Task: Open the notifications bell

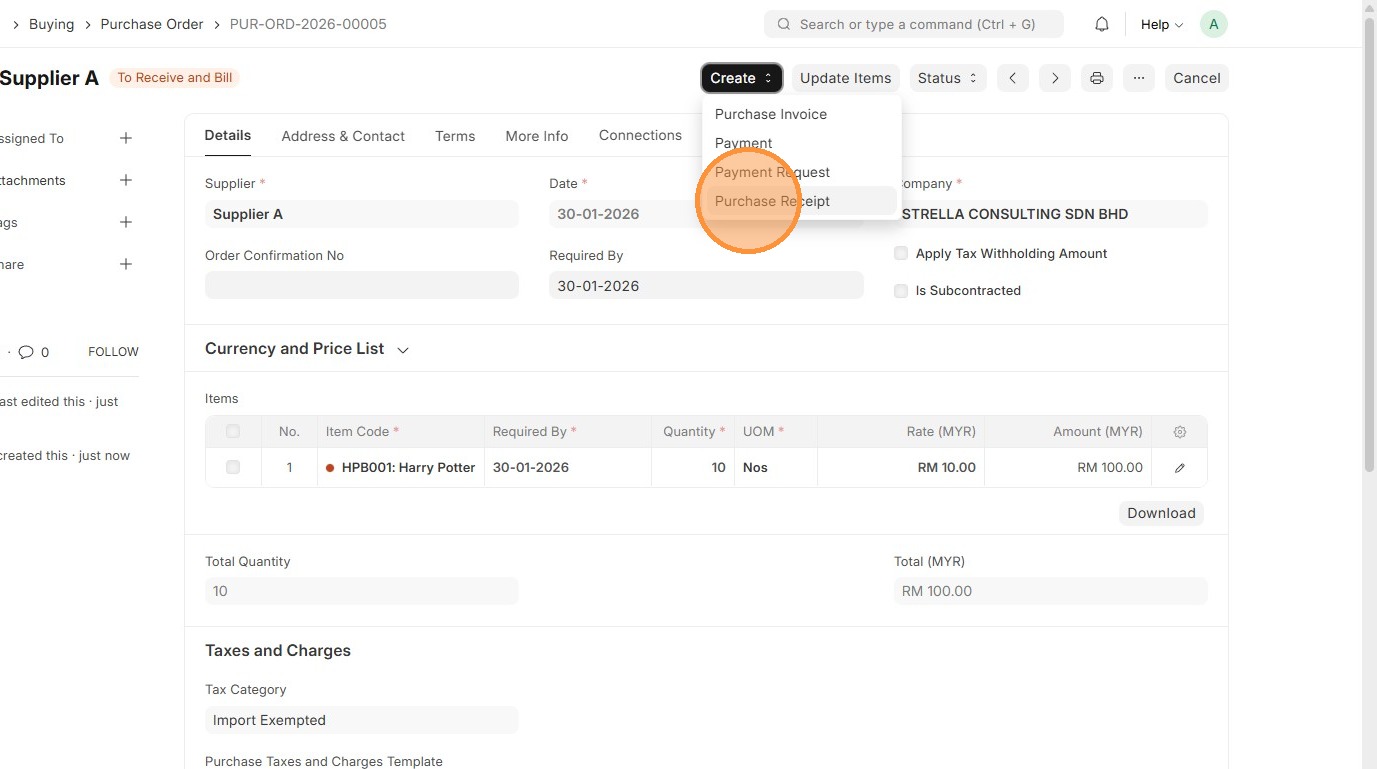Action: (x=1101, y=24)
